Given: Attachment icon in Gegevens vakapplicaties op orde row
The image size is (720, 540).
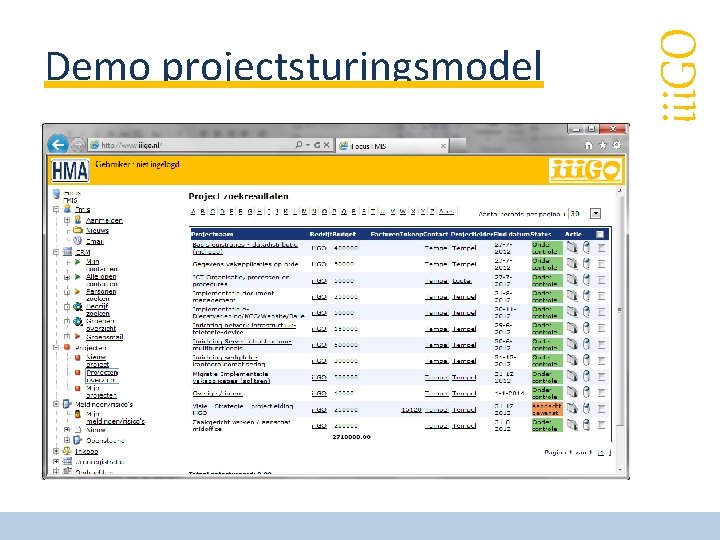Looking at the screenshot, I should tap(586, 264).
